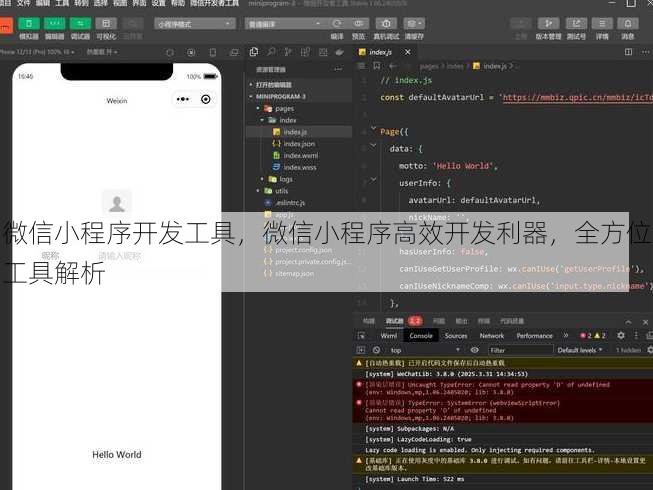This screenshot has width=653, height=490.
Task: Toggle the 编辑器 editor panel button
Action: pyautogui.click(x=54, y=24)
